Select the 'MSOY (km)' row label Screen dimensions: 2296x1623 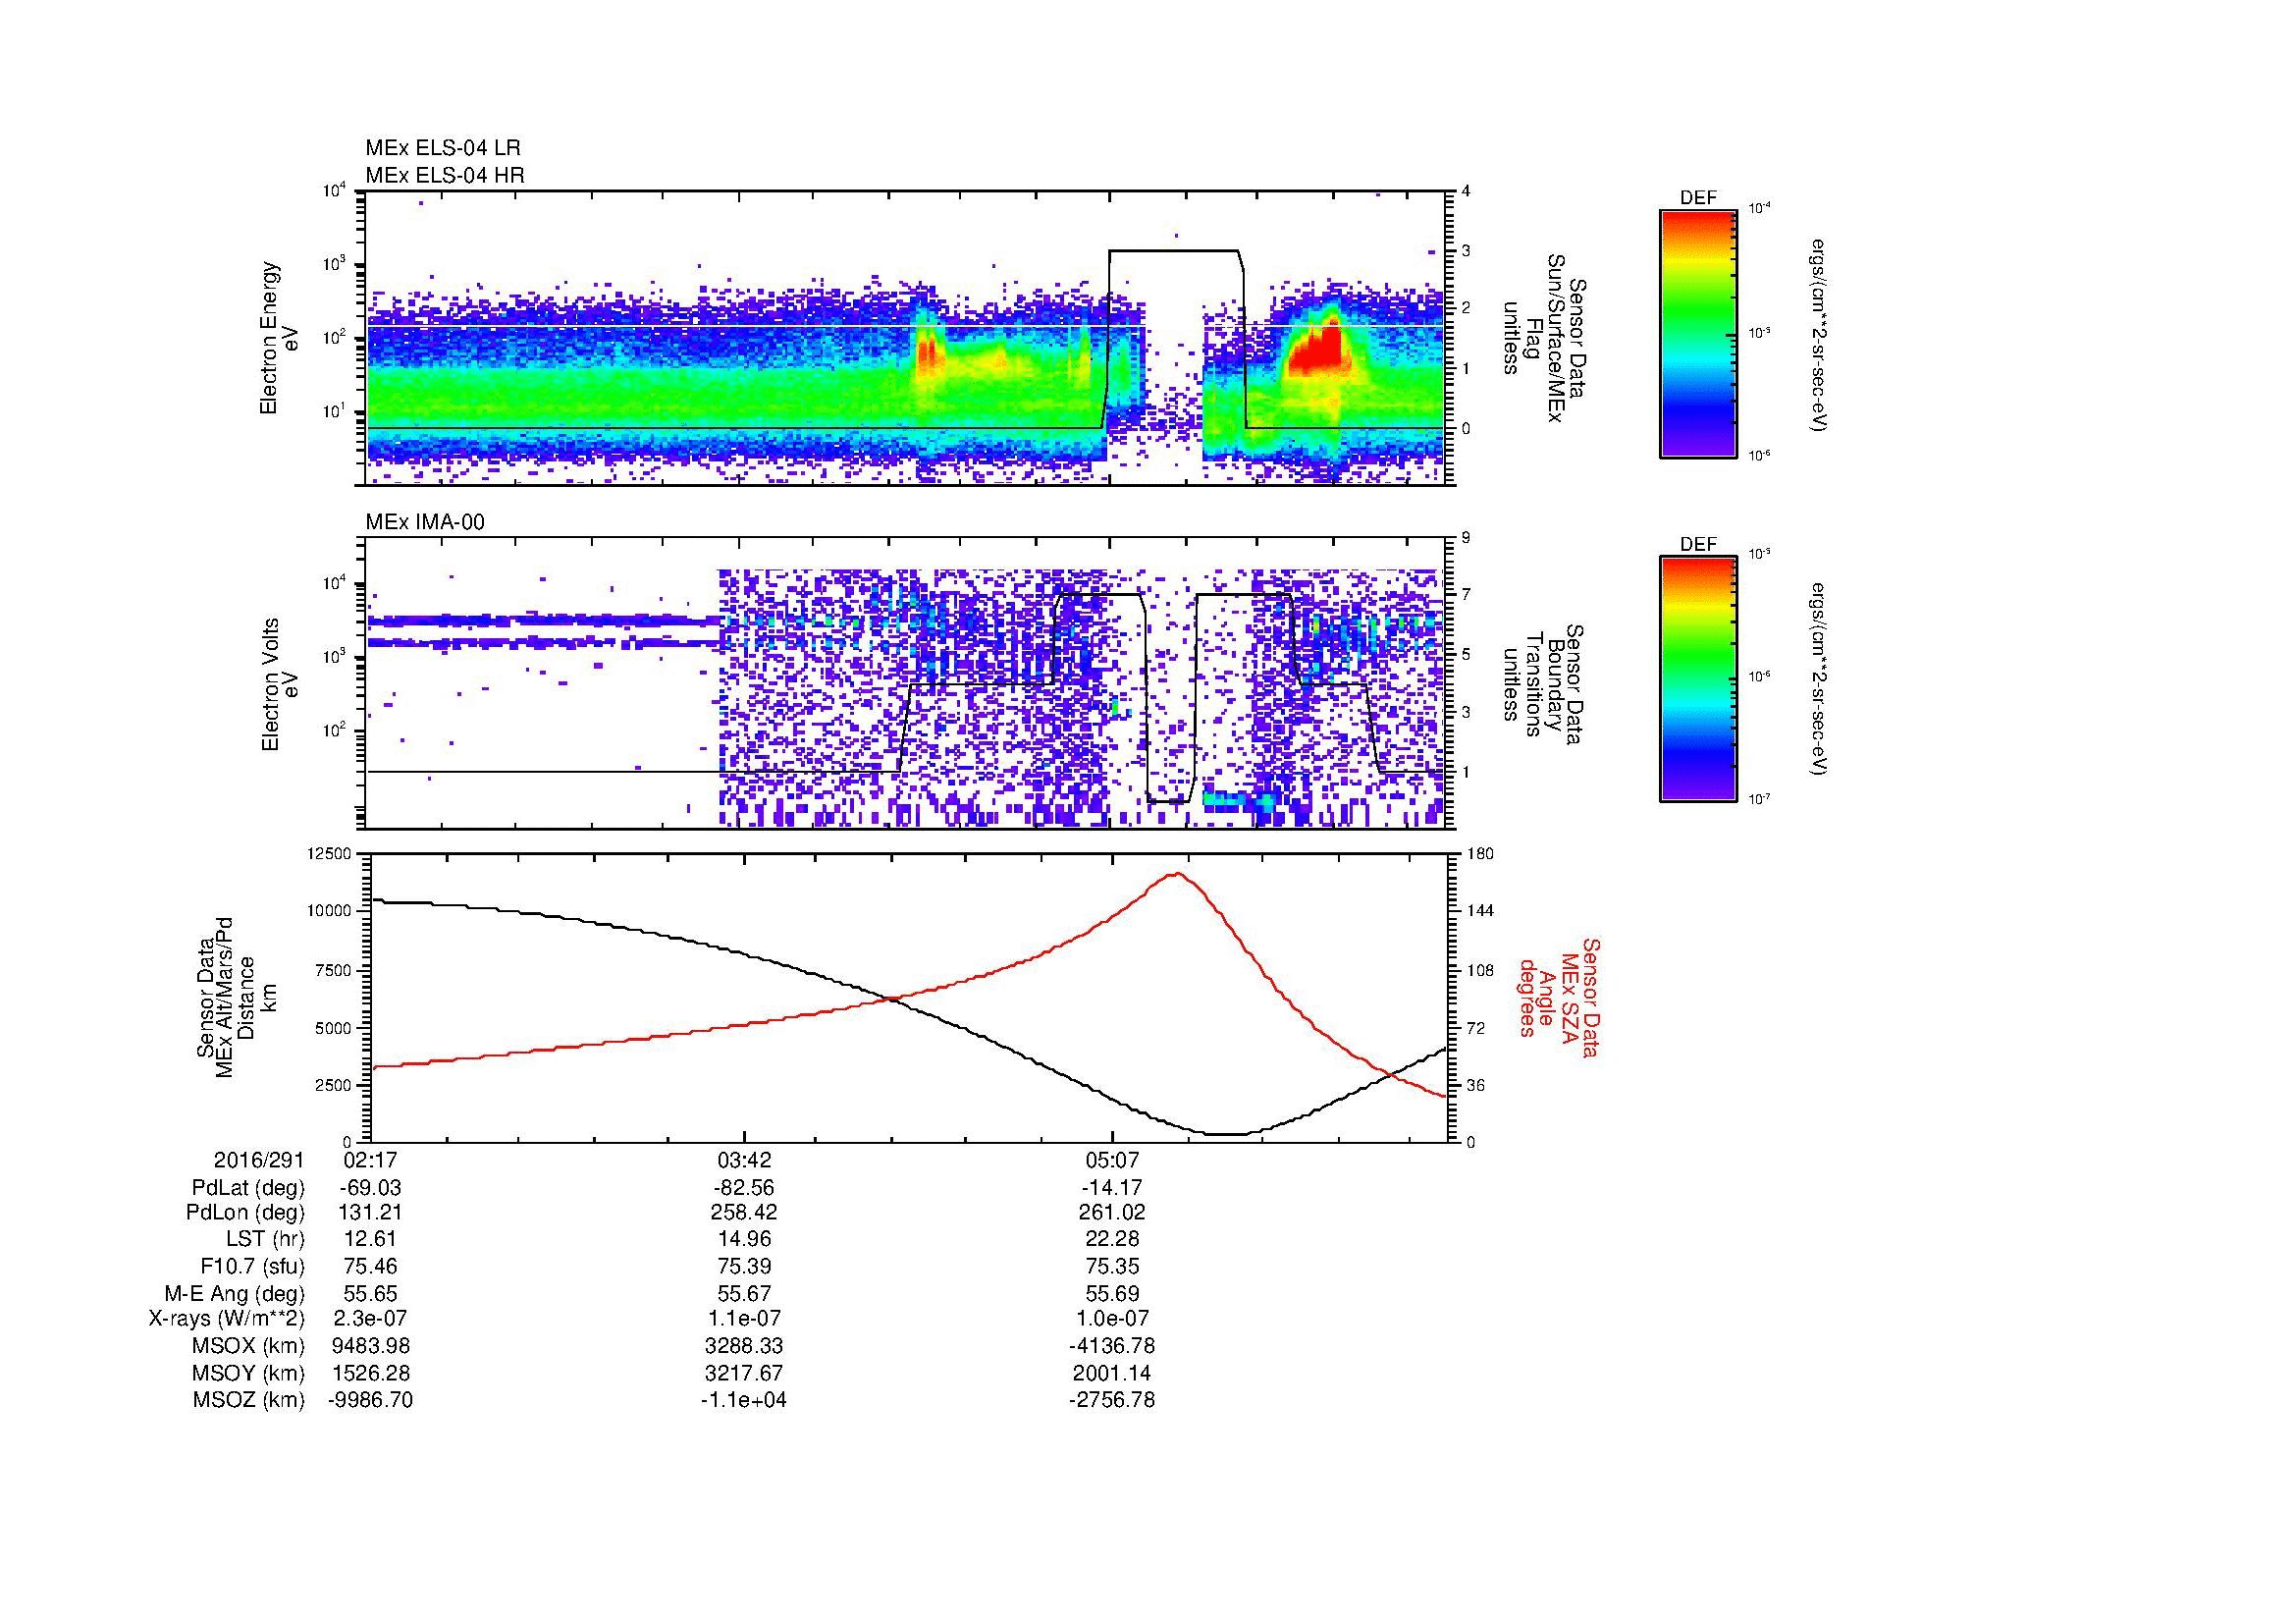coord(248,1374)
